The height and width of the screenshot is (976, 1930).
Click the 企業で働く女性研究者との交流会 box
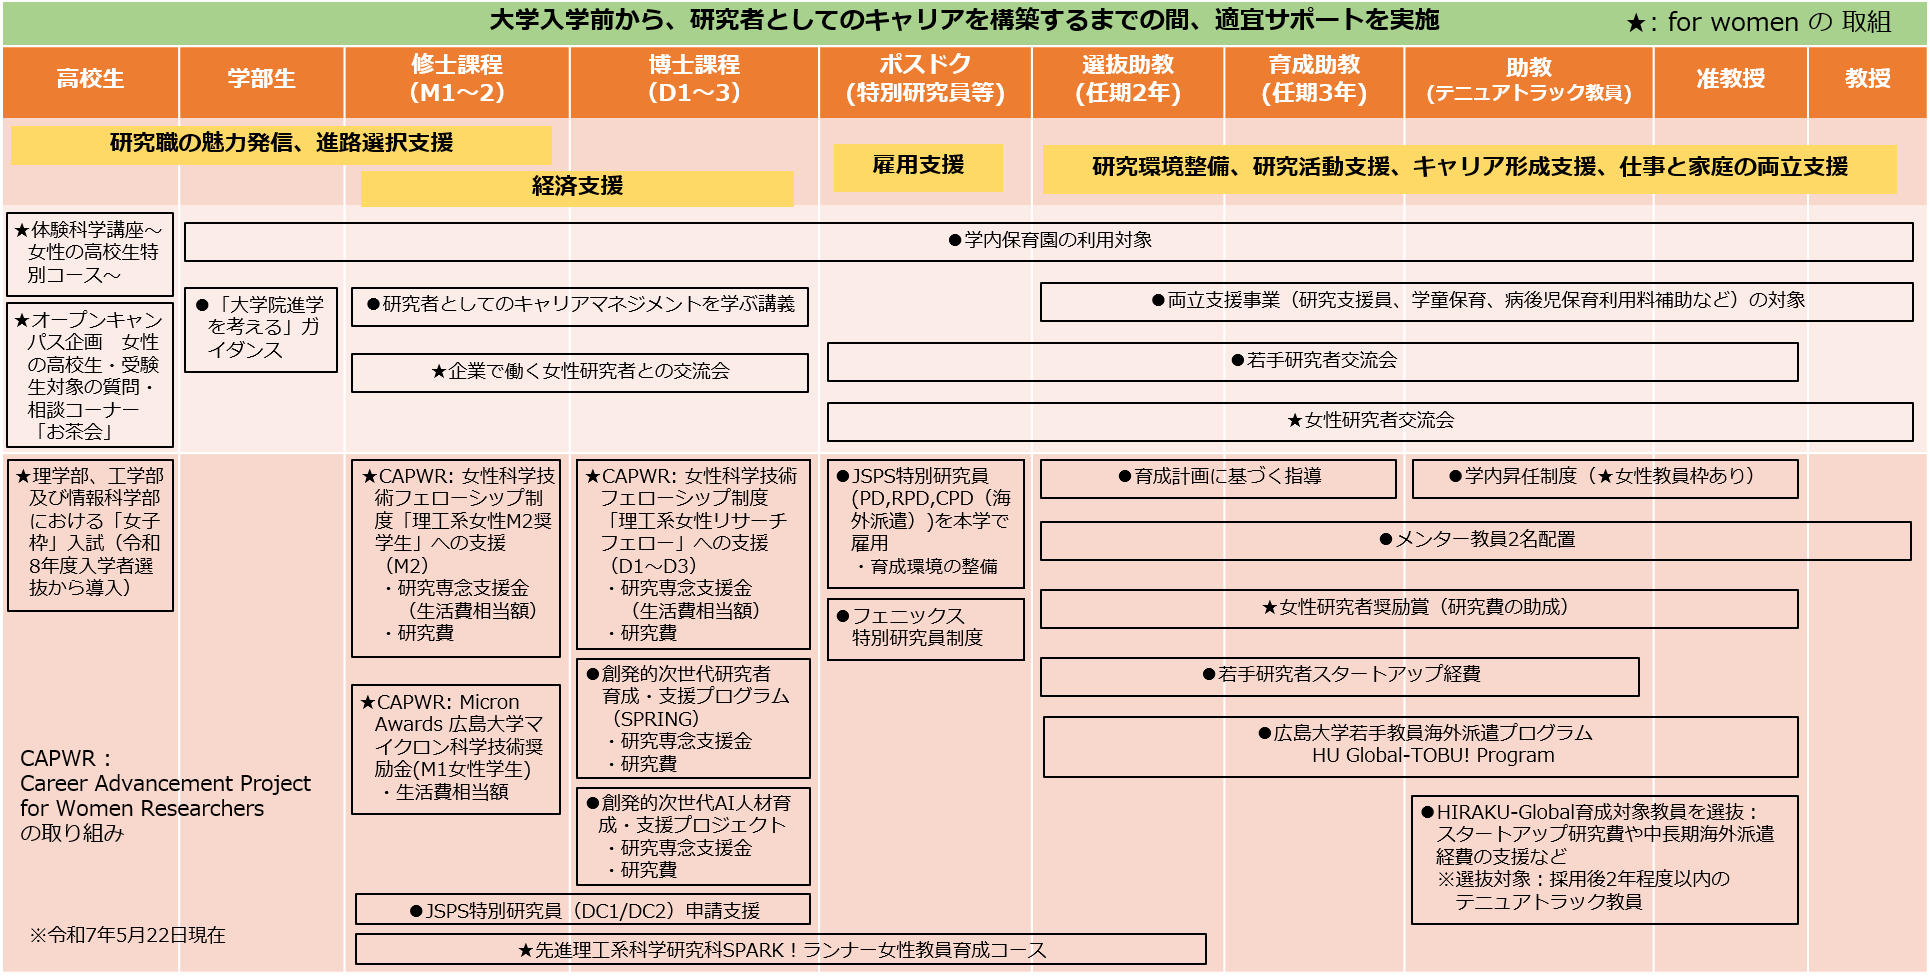coord(580,373)
